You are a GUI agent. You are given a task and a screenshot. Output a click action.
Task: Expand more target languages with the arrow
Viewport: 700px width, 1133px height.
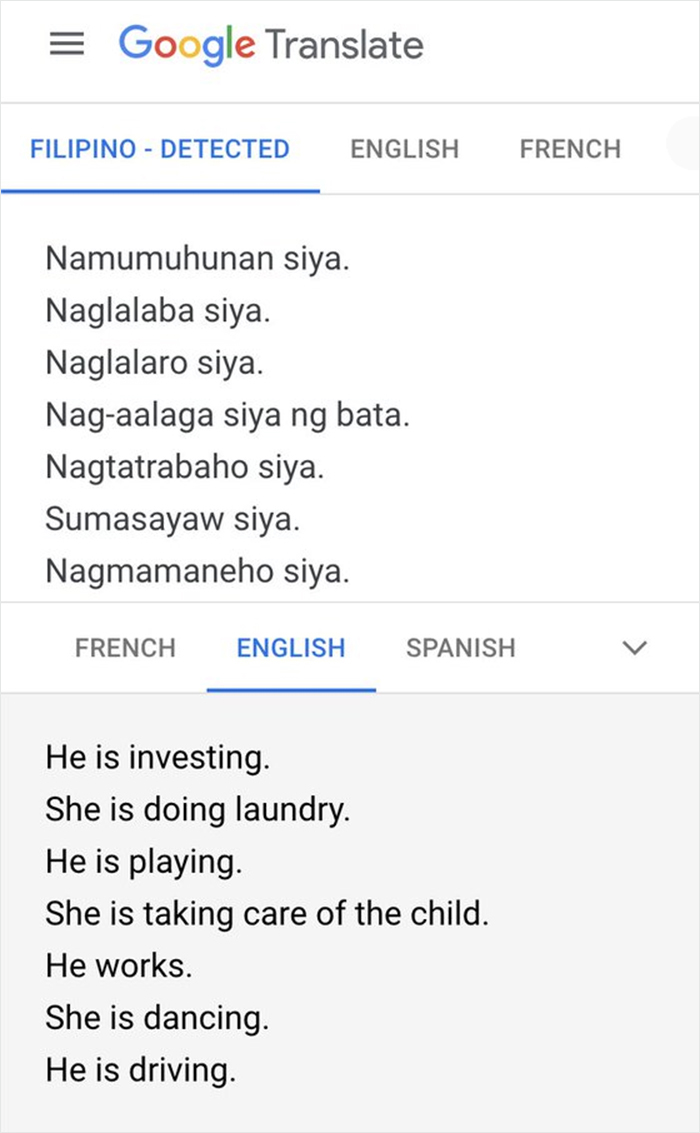click(634, 648)
